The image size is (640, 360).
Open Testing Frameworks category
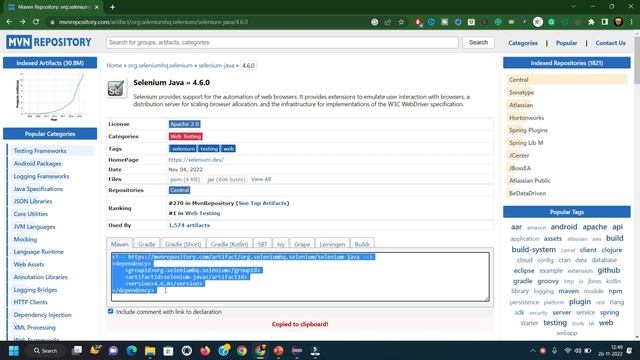pos(40,151)
